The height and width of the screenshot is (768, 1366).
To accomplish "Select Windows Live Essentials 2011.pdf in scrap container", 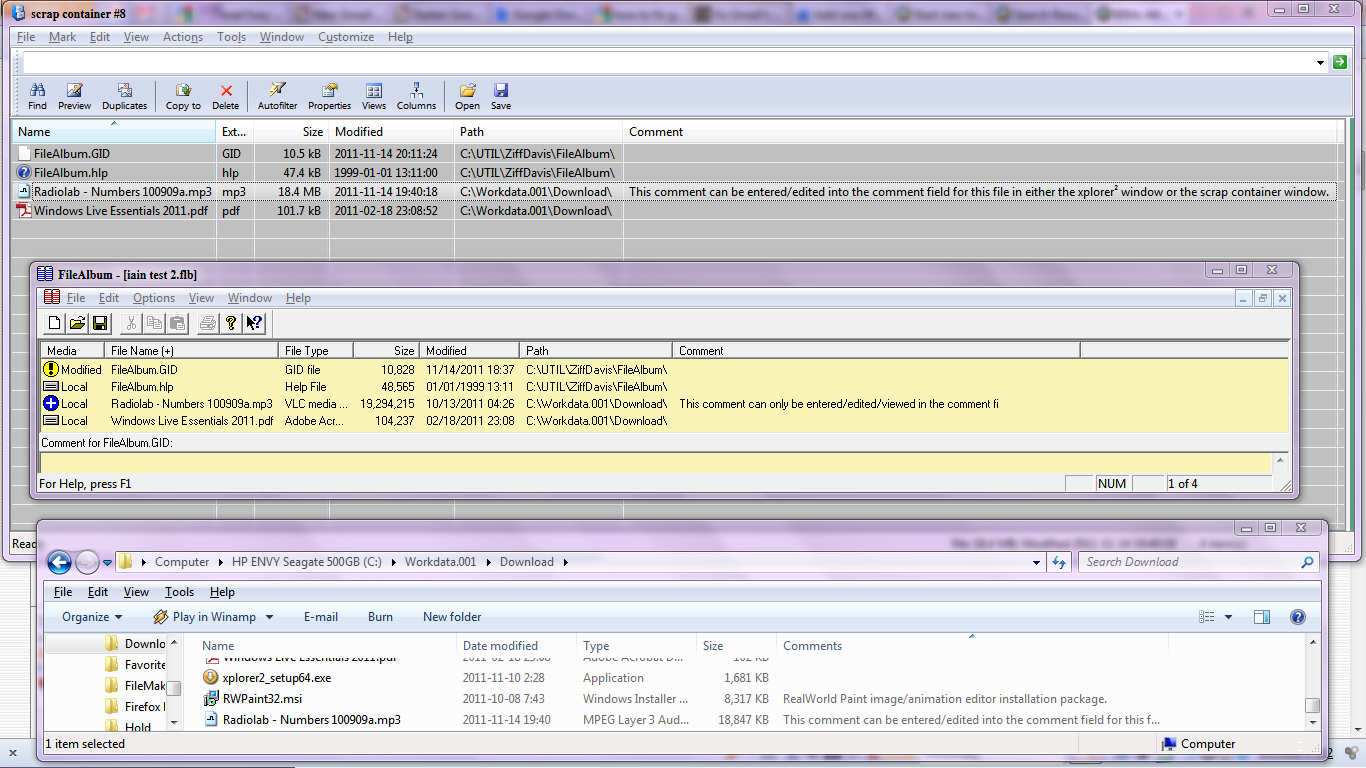I will click(x=674, y=211).
